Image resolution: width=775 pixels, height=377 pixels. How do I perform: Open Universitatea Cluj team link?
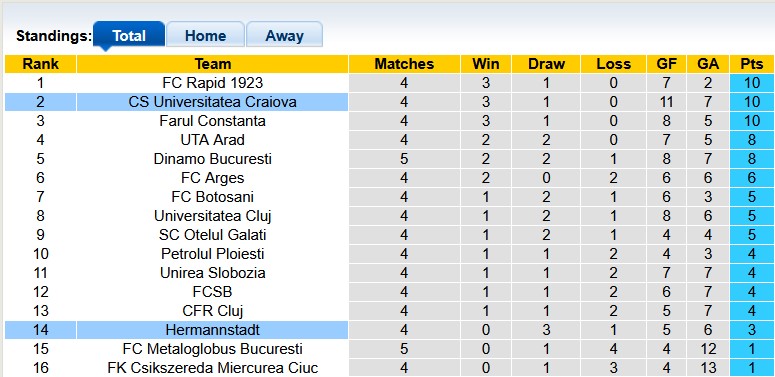pos(213,216)
